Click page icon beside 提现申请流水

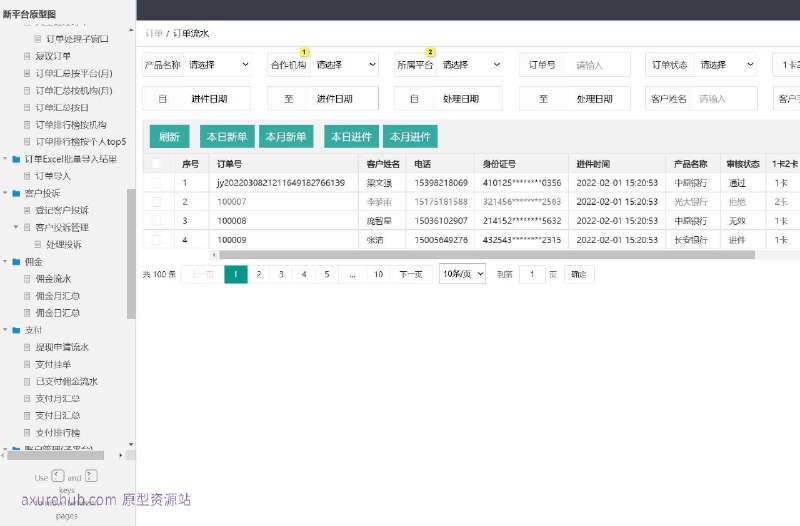(27, 347)
